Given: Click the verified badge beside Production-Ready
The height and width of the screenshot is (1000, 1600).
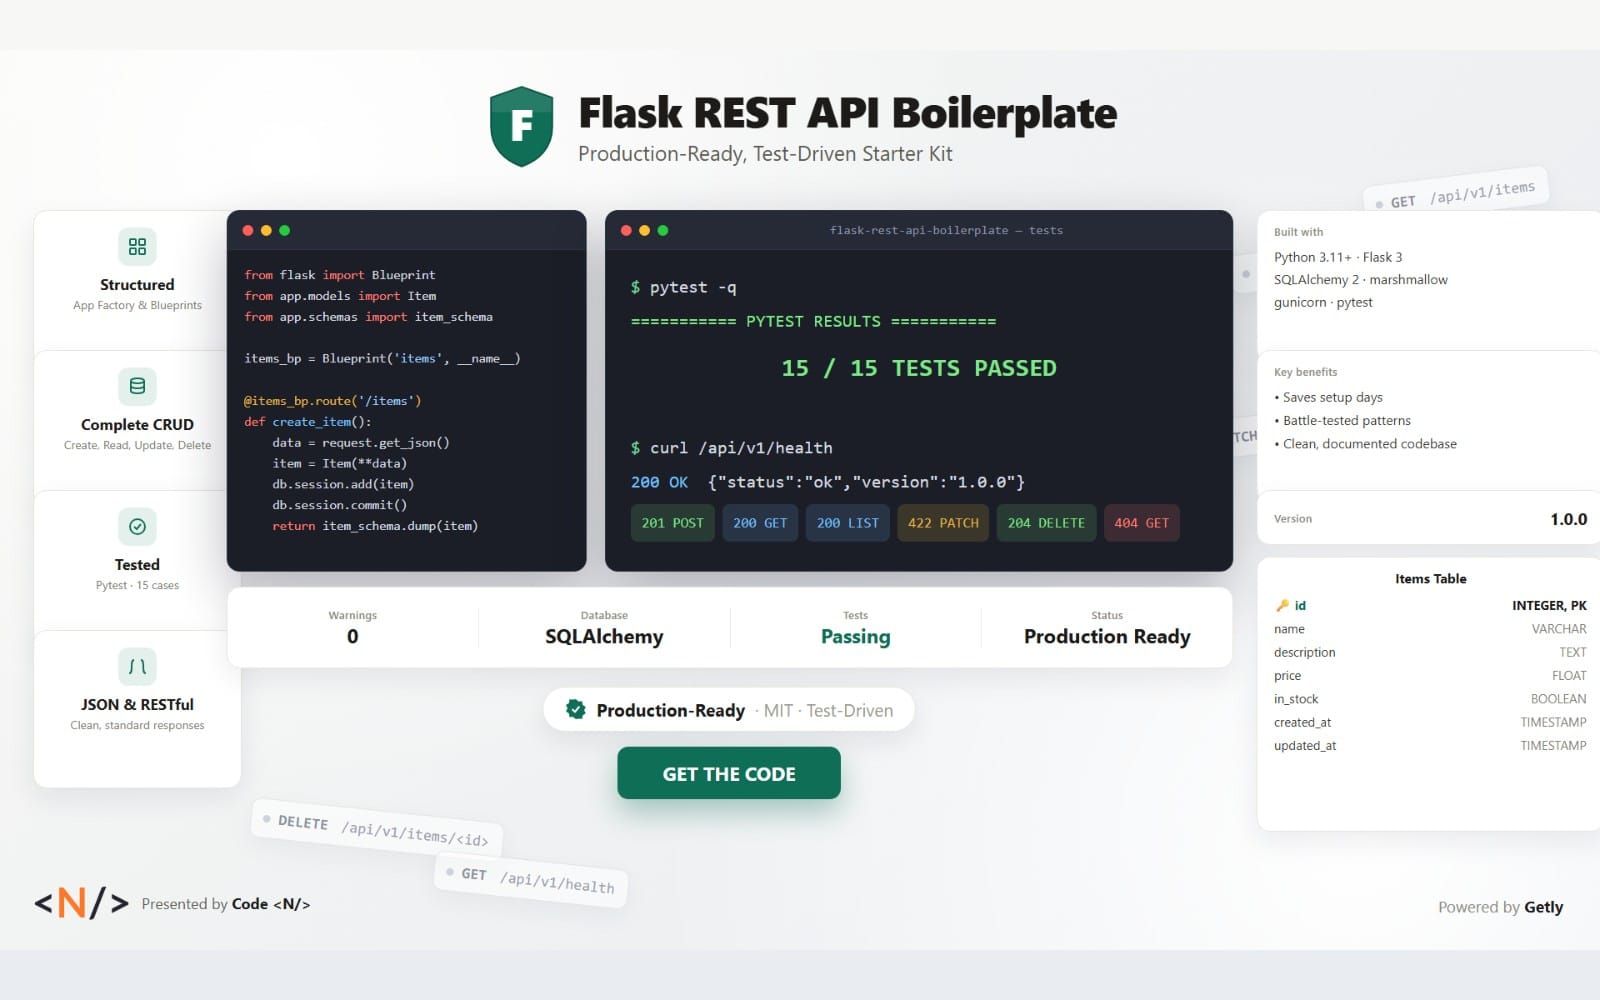Looking at the screenshot, I should tap(575, 709).
